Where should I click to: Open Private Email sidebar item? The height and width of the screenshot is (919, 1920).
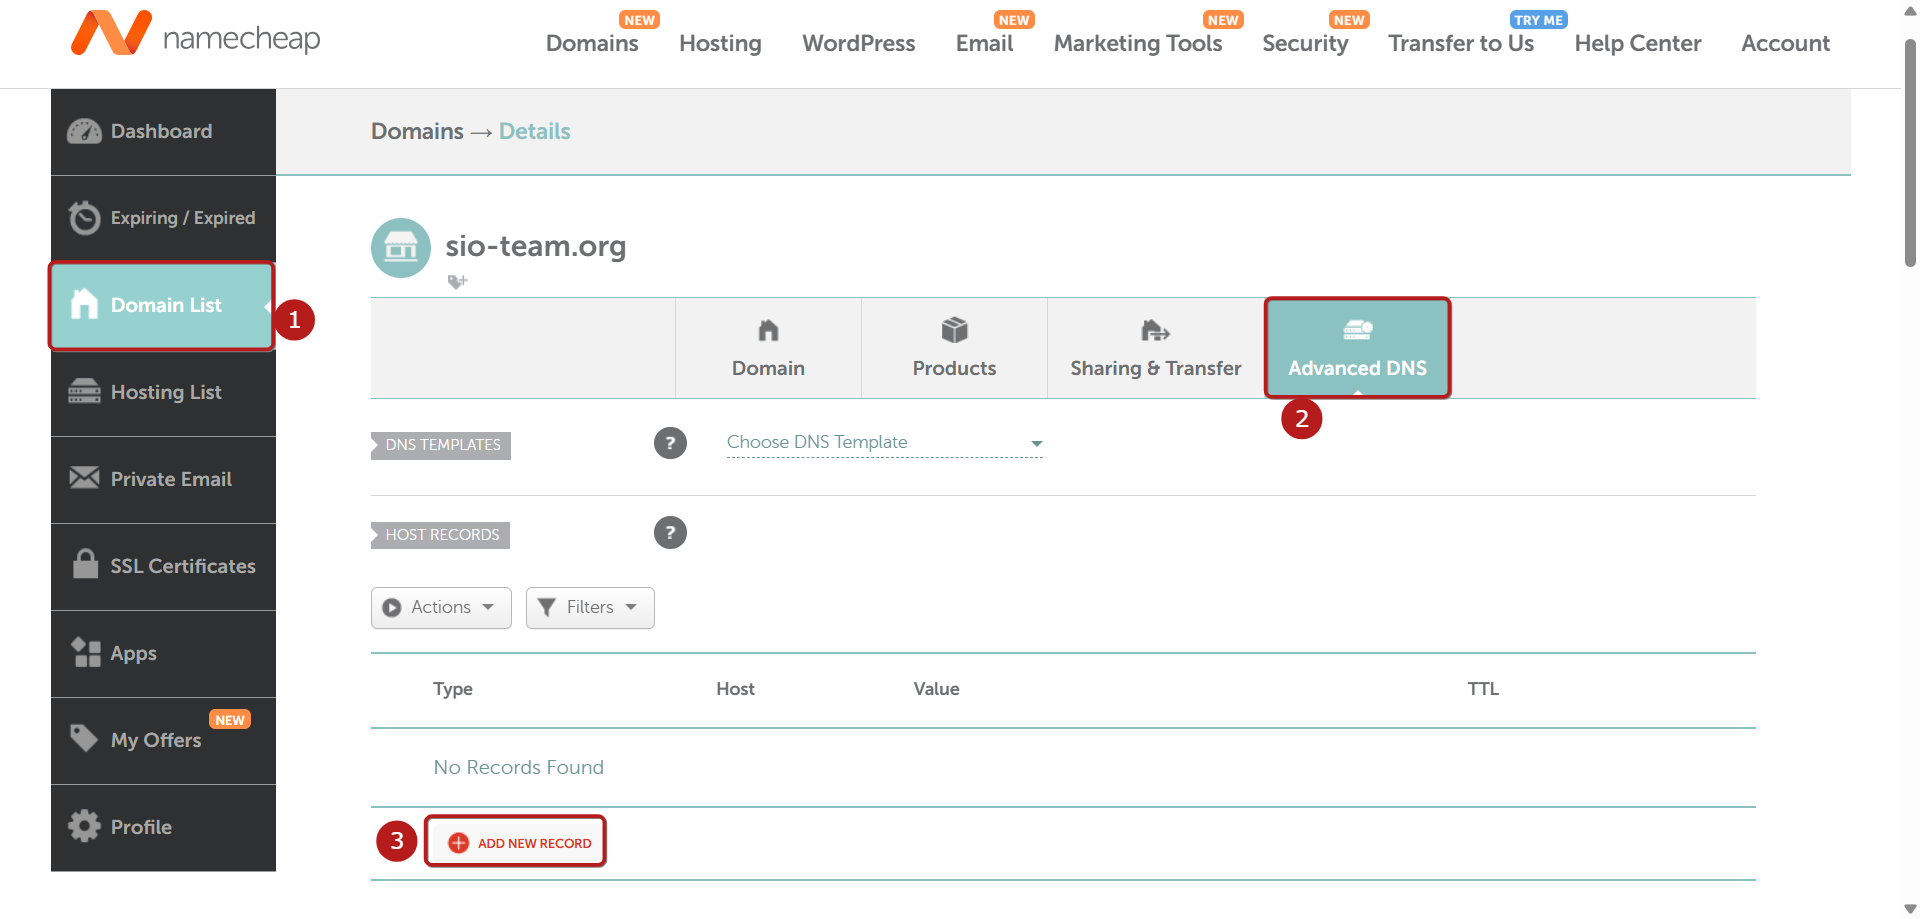pyautogui.click(x=163, y=479)
